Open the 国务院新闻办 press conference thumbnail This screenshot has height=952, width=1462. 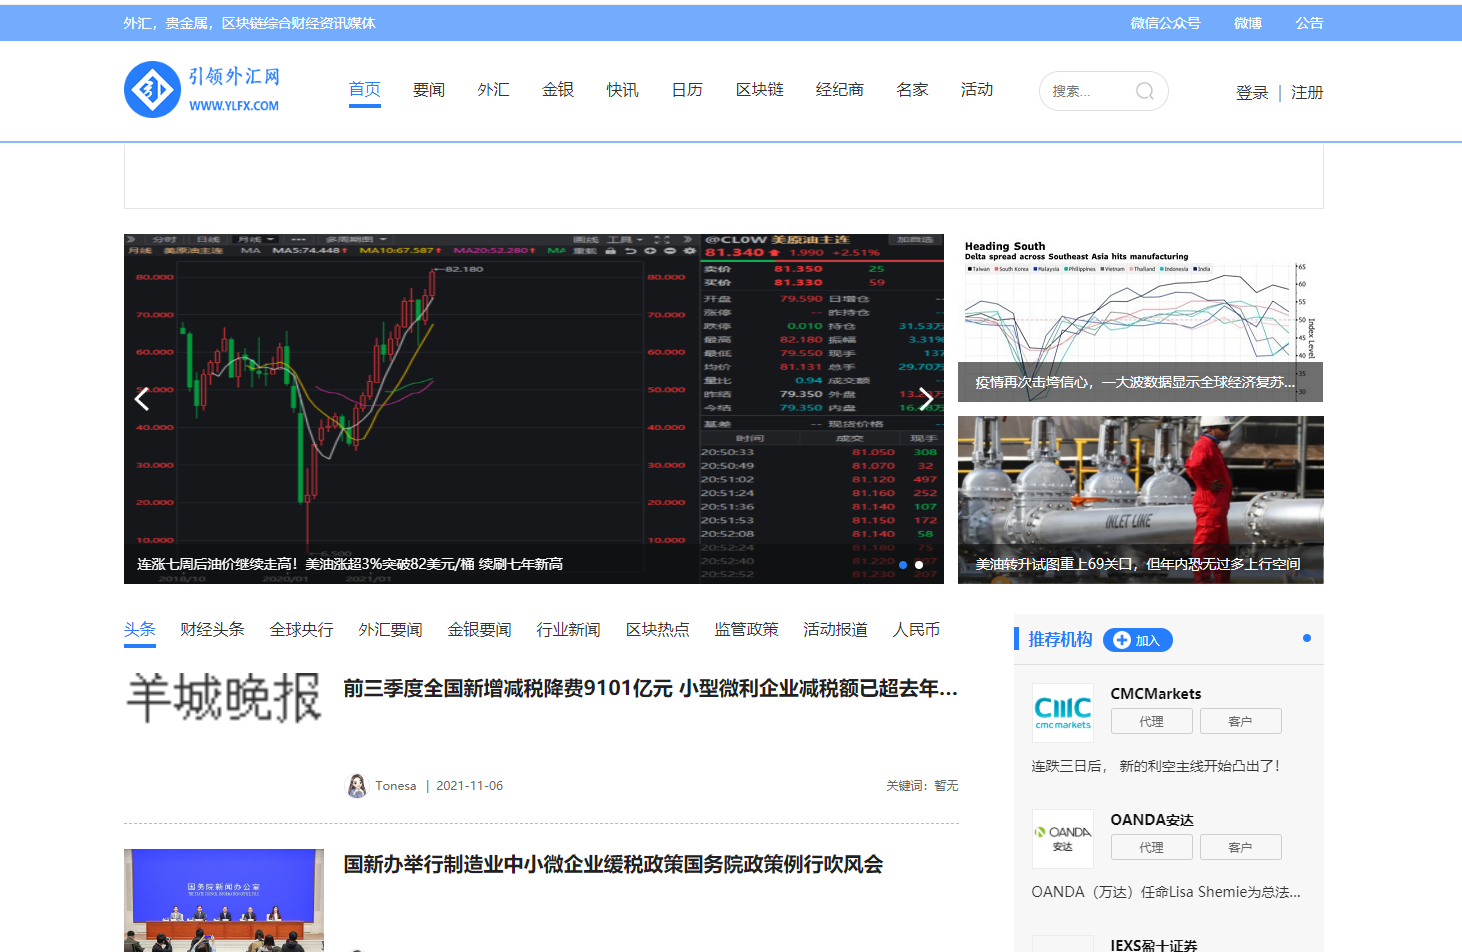[224, 900]
